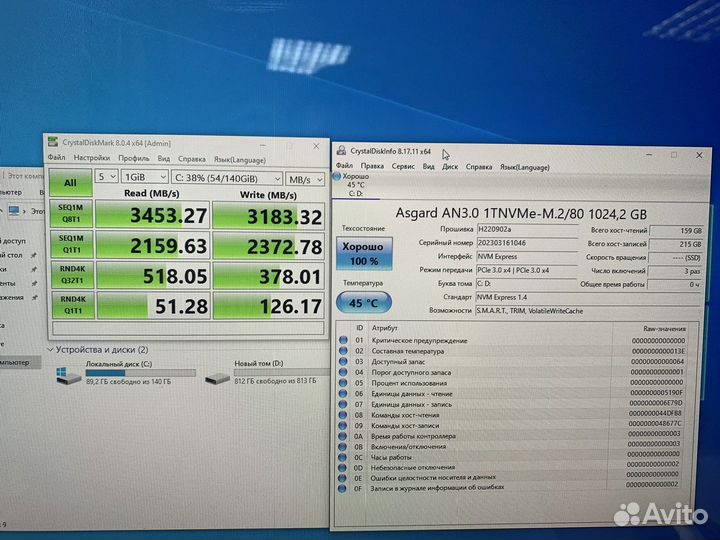
Task: Click the Возможности field S.M.A.R.T., TRIM, VolatileWriteCache
Action: (x=587, y=311)
